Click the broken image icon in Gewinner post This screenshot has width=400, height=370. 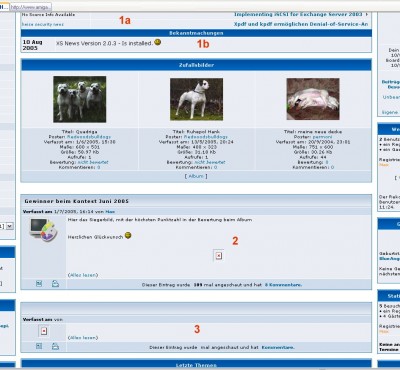click(218, 256)
